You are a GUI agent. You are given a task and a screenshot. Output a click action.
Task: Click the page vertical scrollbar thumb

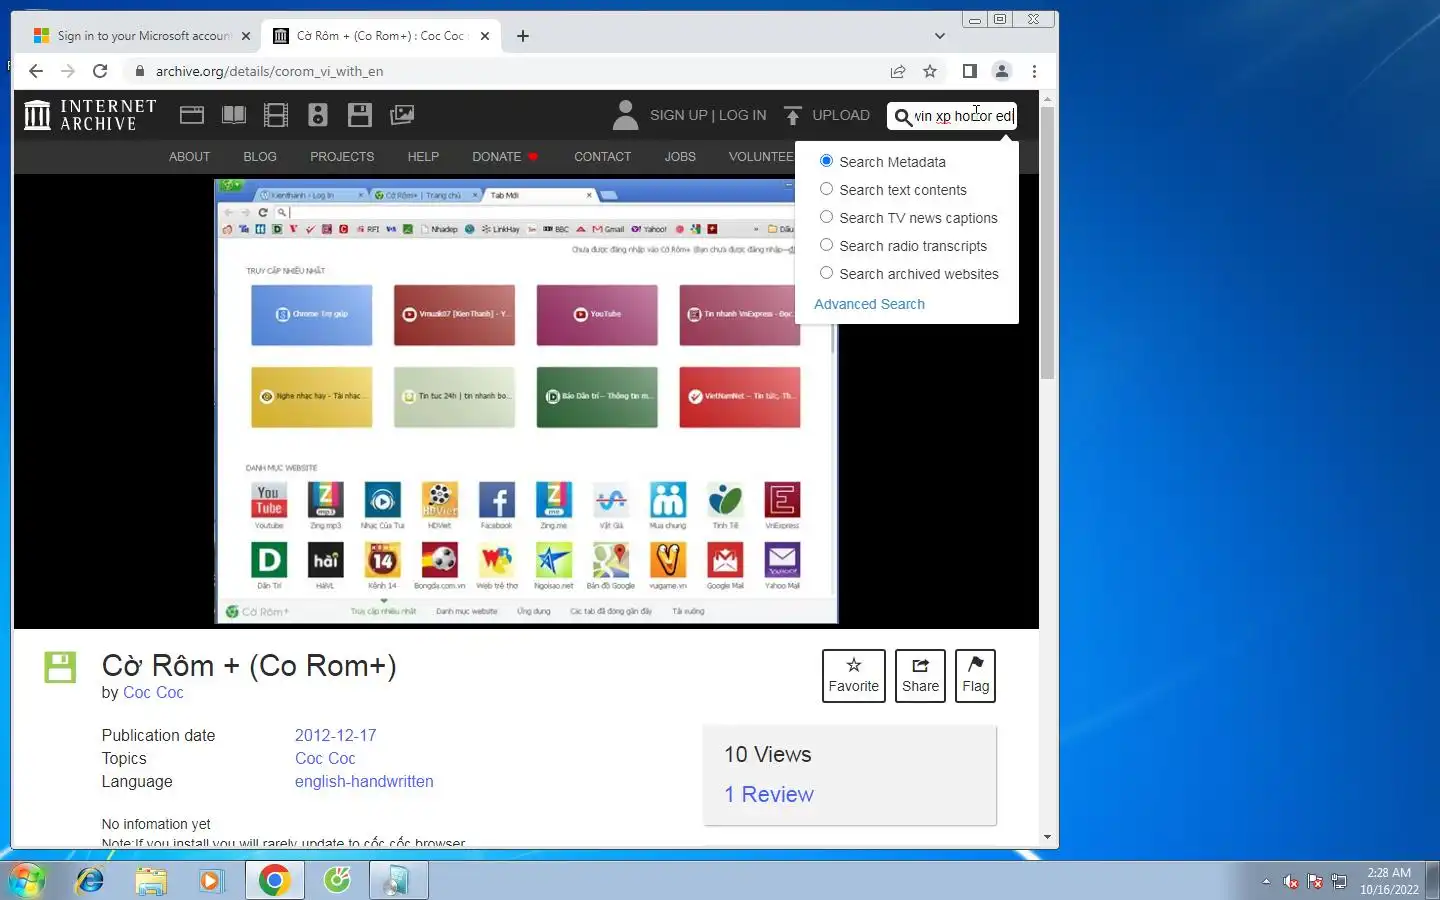pyautogui.click(x=1047, y=242)
